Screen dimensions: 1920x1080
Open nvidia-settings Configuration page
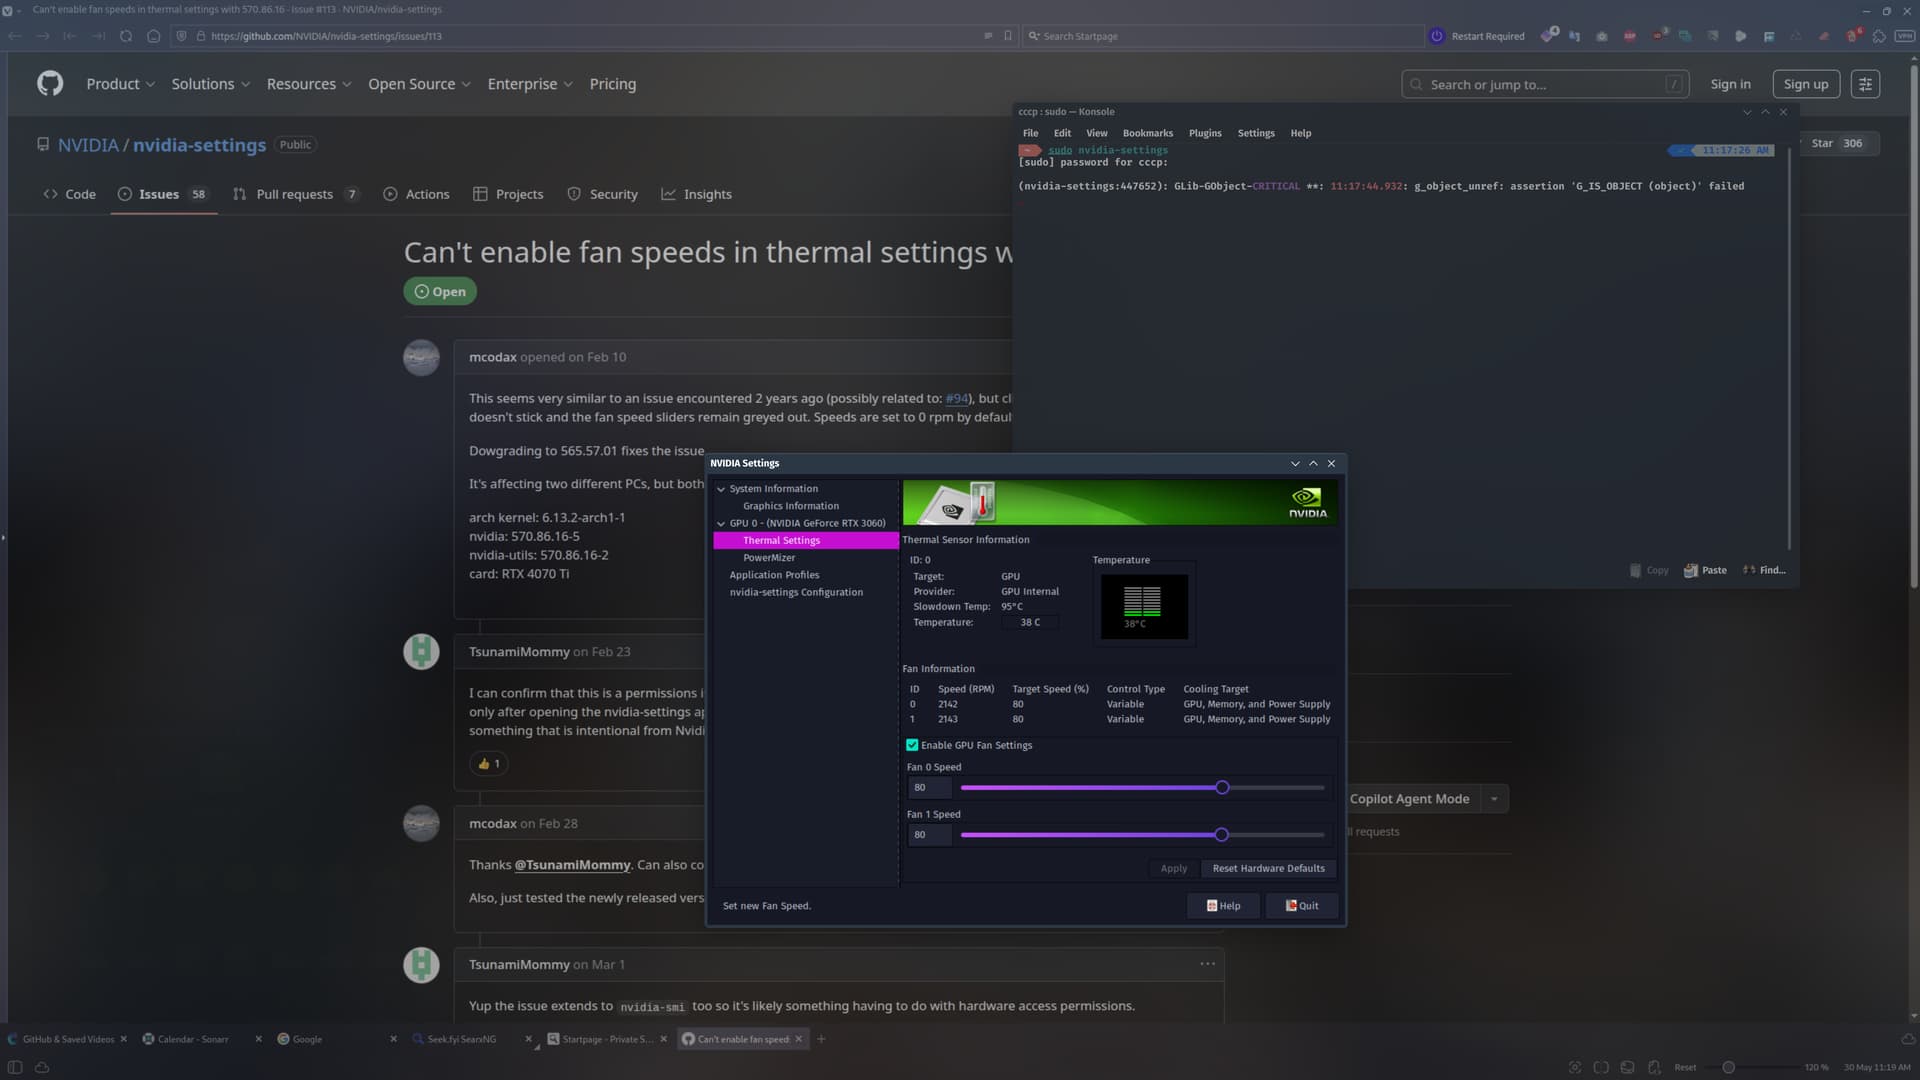(796, 592)
